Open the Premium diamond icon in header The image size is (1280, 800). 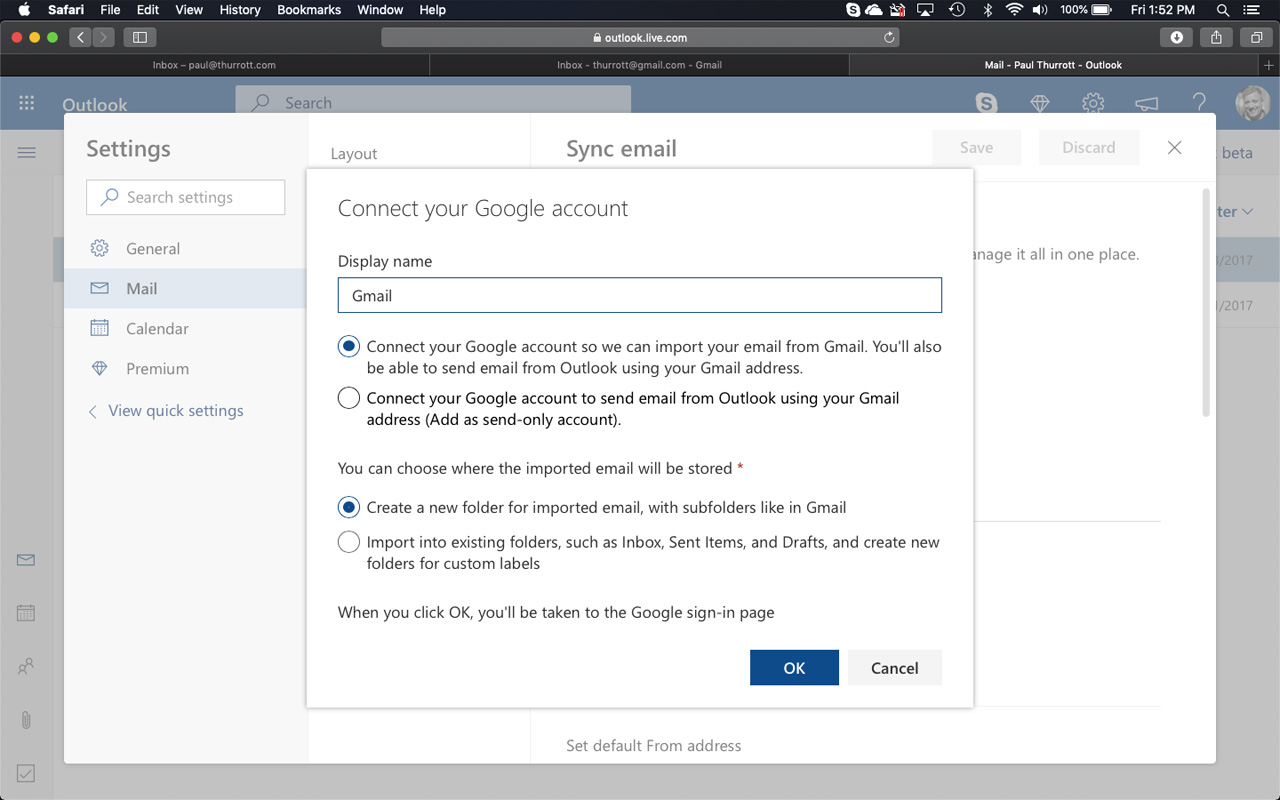pos(1040,103)
